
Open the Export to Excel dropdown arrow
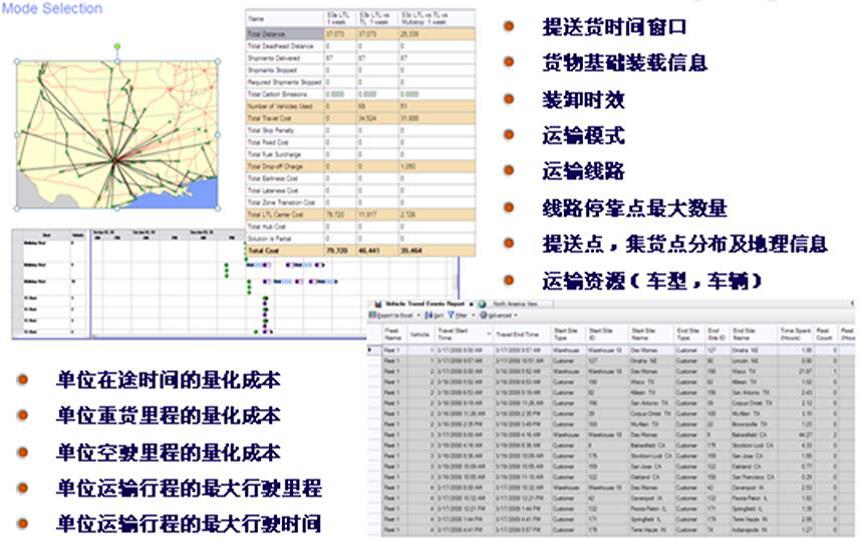[x=420, y=314]
